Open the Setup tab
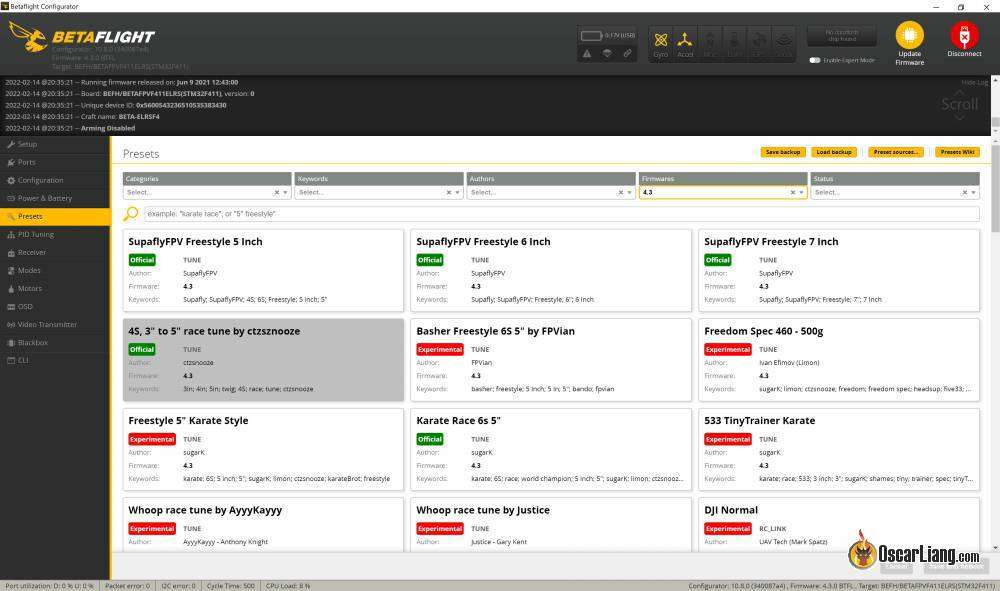This screenshot has height=591, width=1000. point(55,145)
